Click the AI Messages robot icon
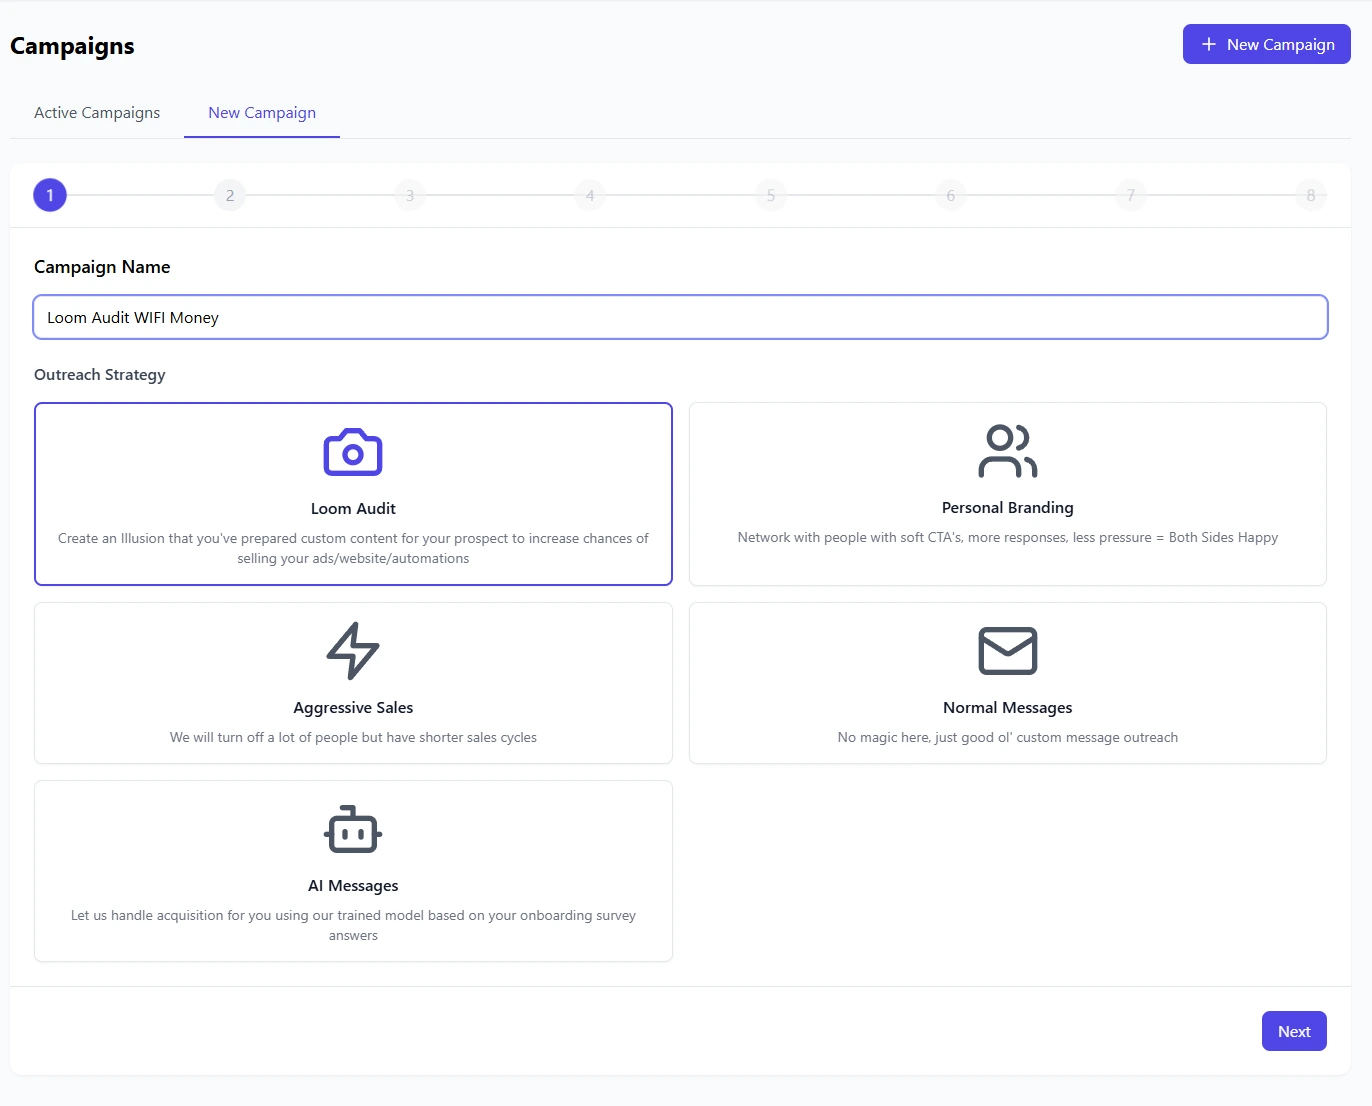 point(353,829)
